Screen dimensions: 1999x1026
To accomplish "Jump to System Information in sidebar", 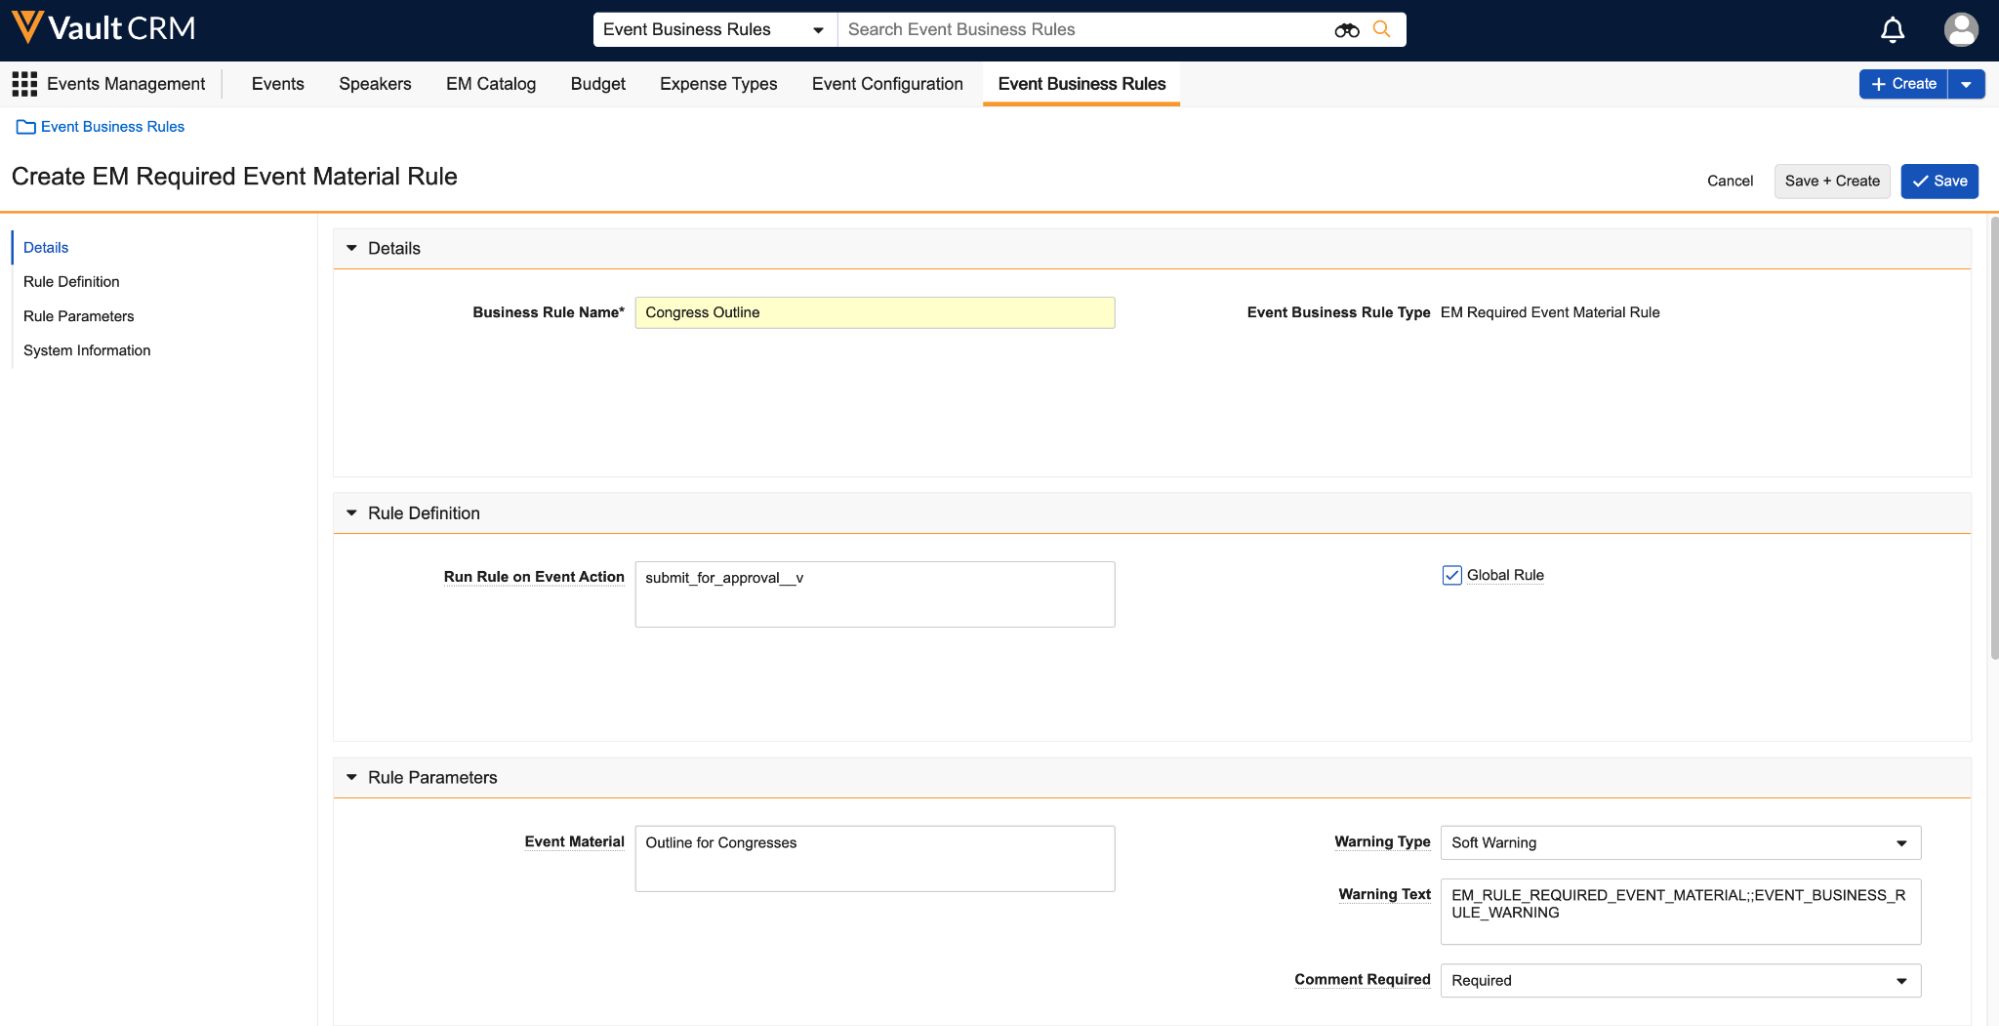I will point(87,351).
